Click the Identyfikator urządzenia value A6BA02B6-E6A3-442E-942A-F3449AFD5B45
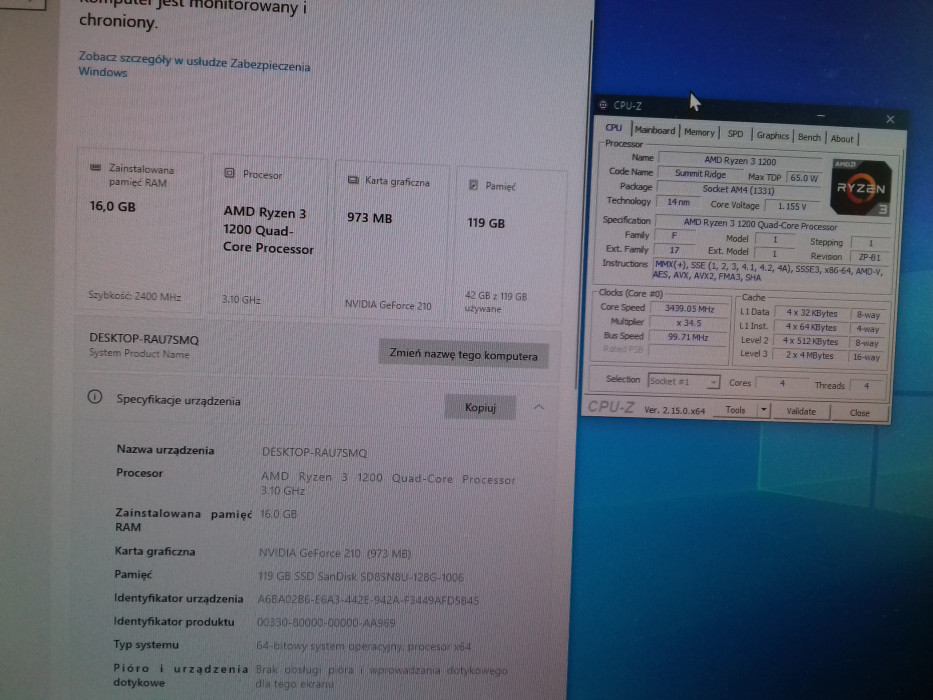This screenshot has height=700, width=933. (x=368, y=600)
